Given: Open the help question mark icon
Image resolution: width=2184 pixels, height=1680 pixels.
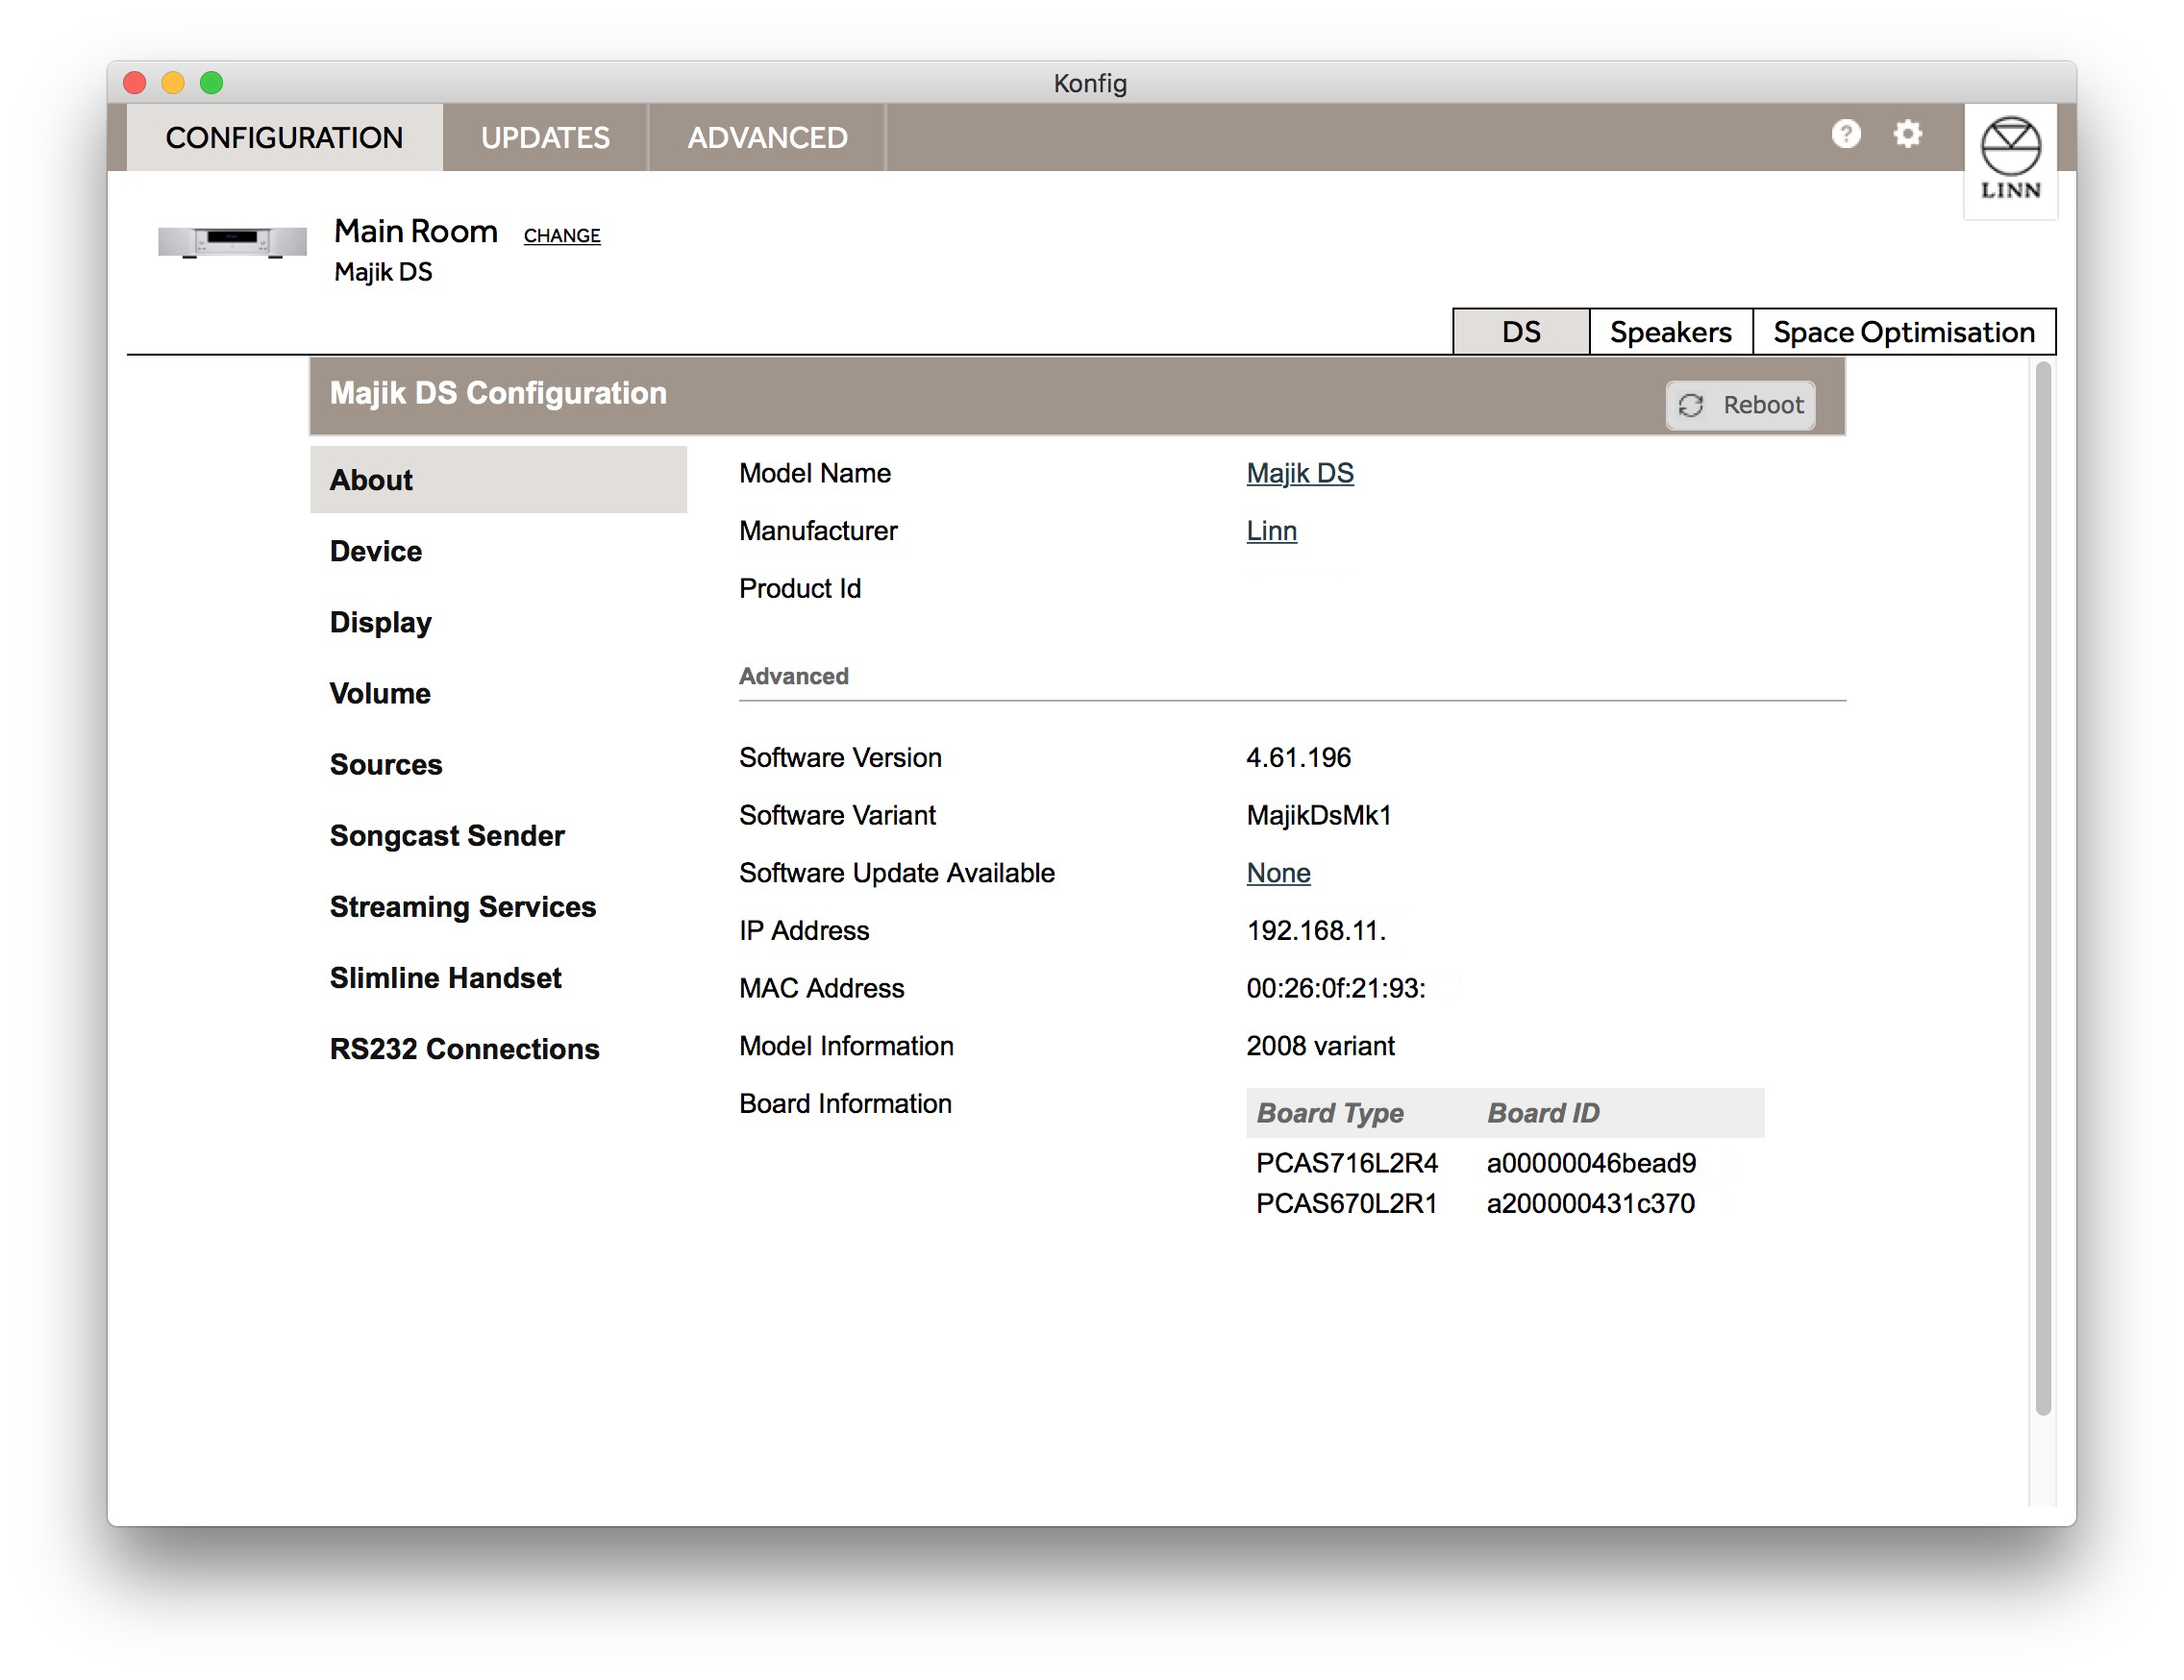Looking at the screenshot, I should coord(1845,134).
